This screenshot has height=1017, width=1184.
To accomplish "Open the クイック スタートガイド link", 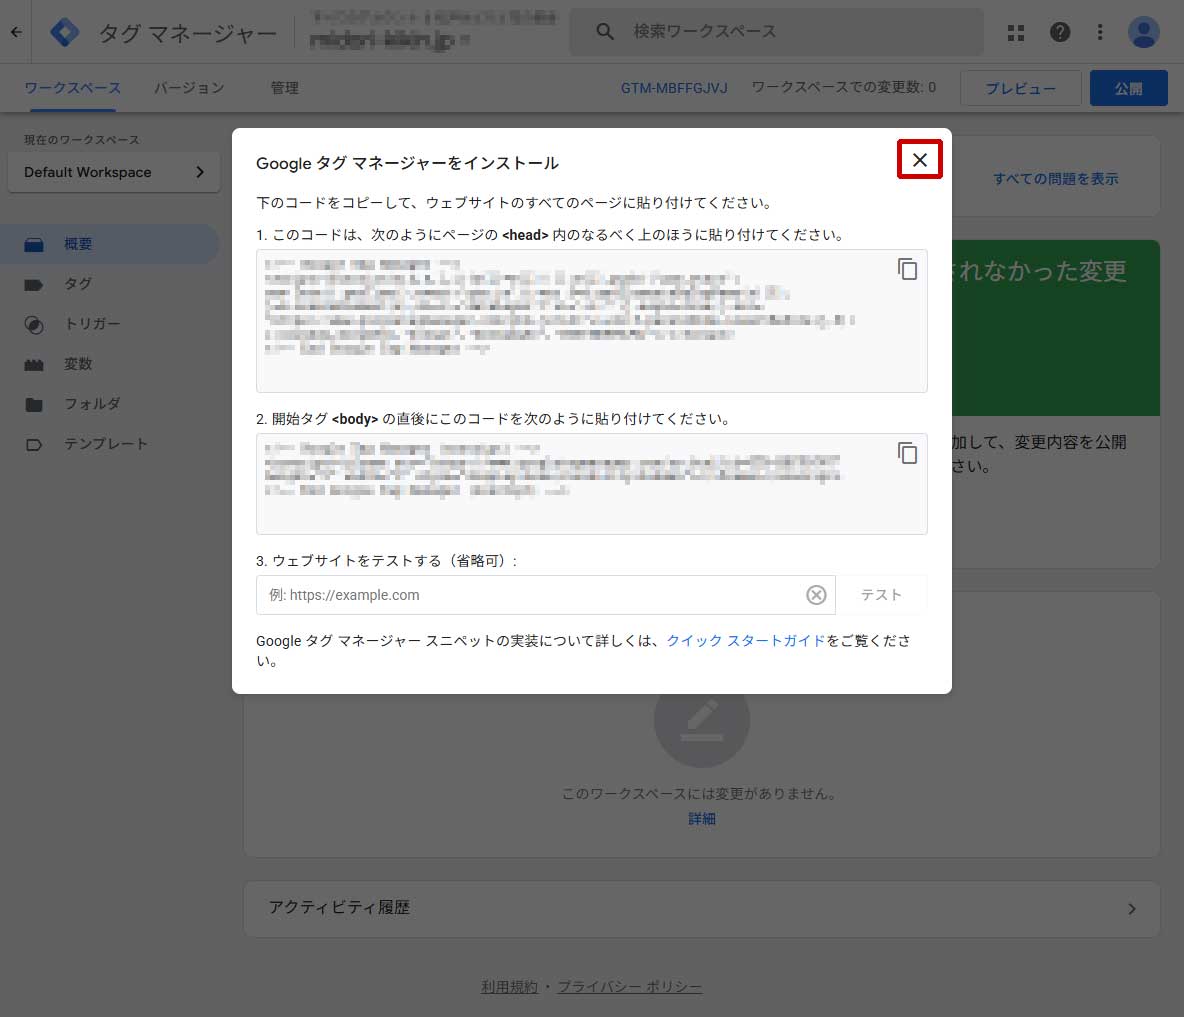I will (x=746, y=640).
